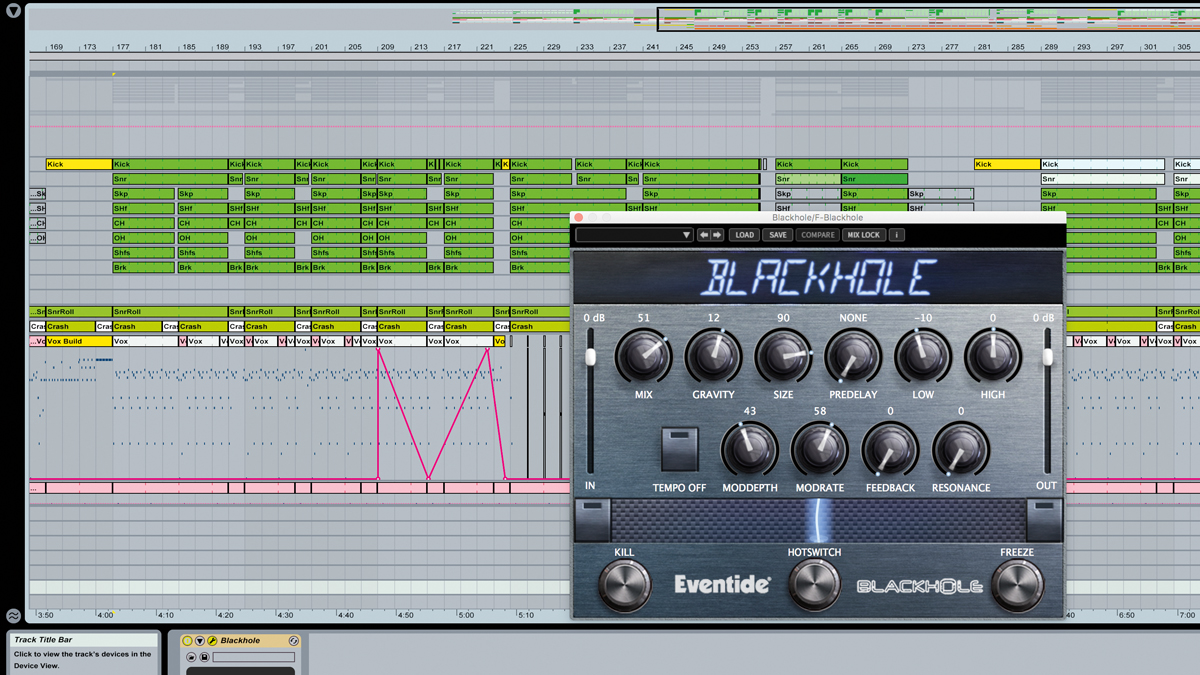Open the preset dropdown in Blackhole plugin
The height and width of the screenshot is (675, 1200).
click(635, 235)
